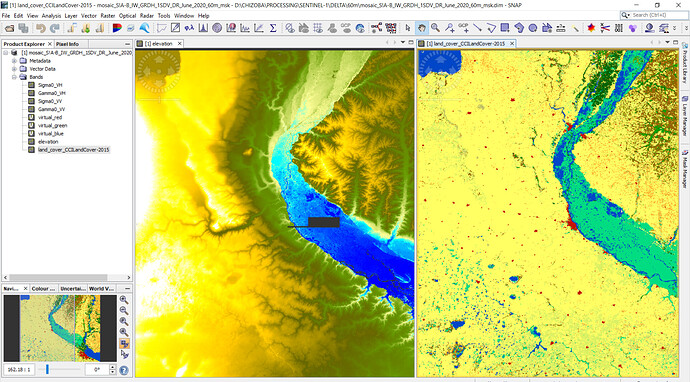Expand the Vector Data node
This screenshot has width=690, height=382.
(x=14, y=69)
